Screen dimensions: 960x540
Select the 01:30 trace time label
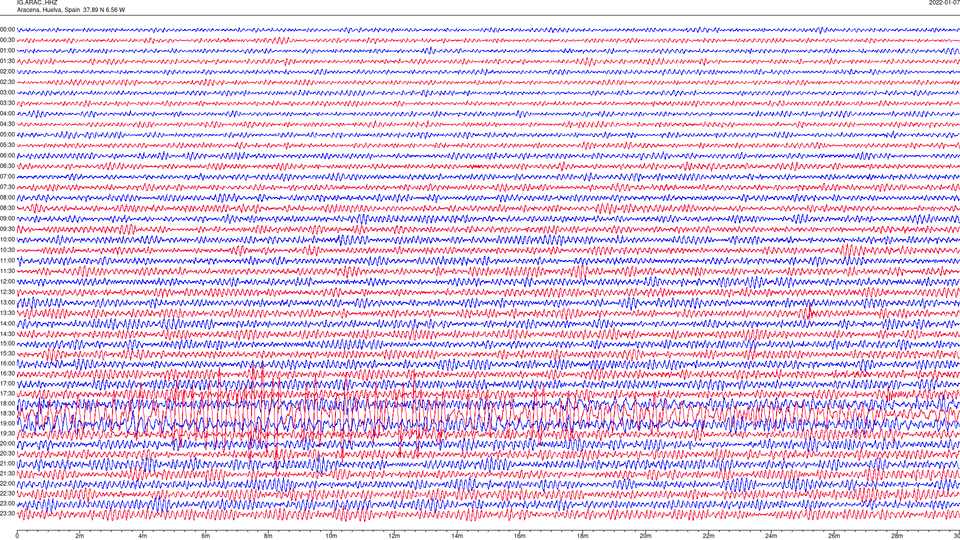point(8,61)
